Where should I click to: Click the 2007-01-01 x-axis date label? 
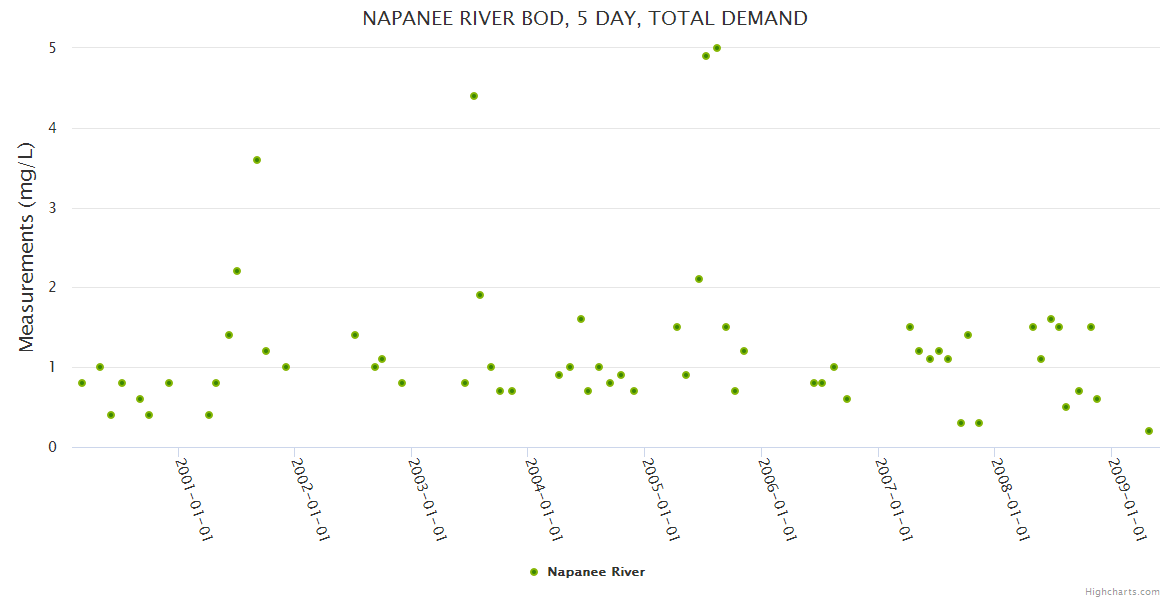[x=894, y=499]
